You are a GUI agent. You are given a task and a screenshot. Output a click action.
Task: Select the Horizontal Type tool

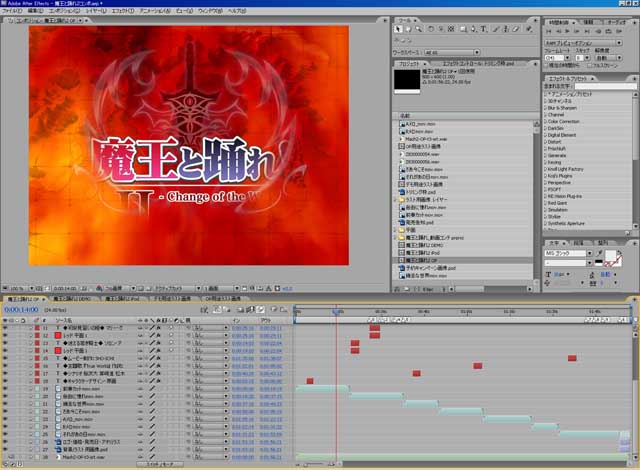tap(484, 29)
